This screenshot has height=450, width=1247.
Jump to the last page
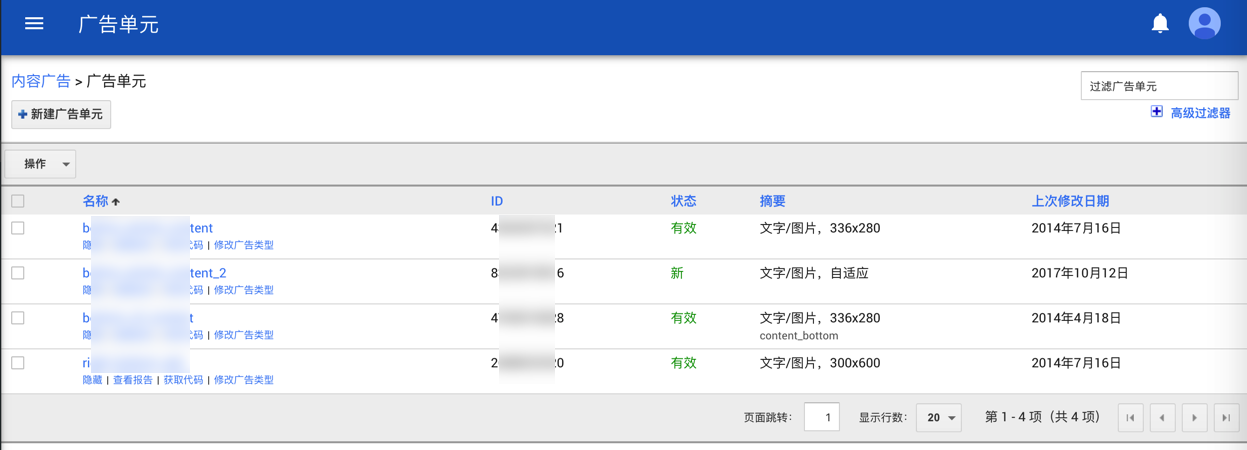coord(1226,418)
